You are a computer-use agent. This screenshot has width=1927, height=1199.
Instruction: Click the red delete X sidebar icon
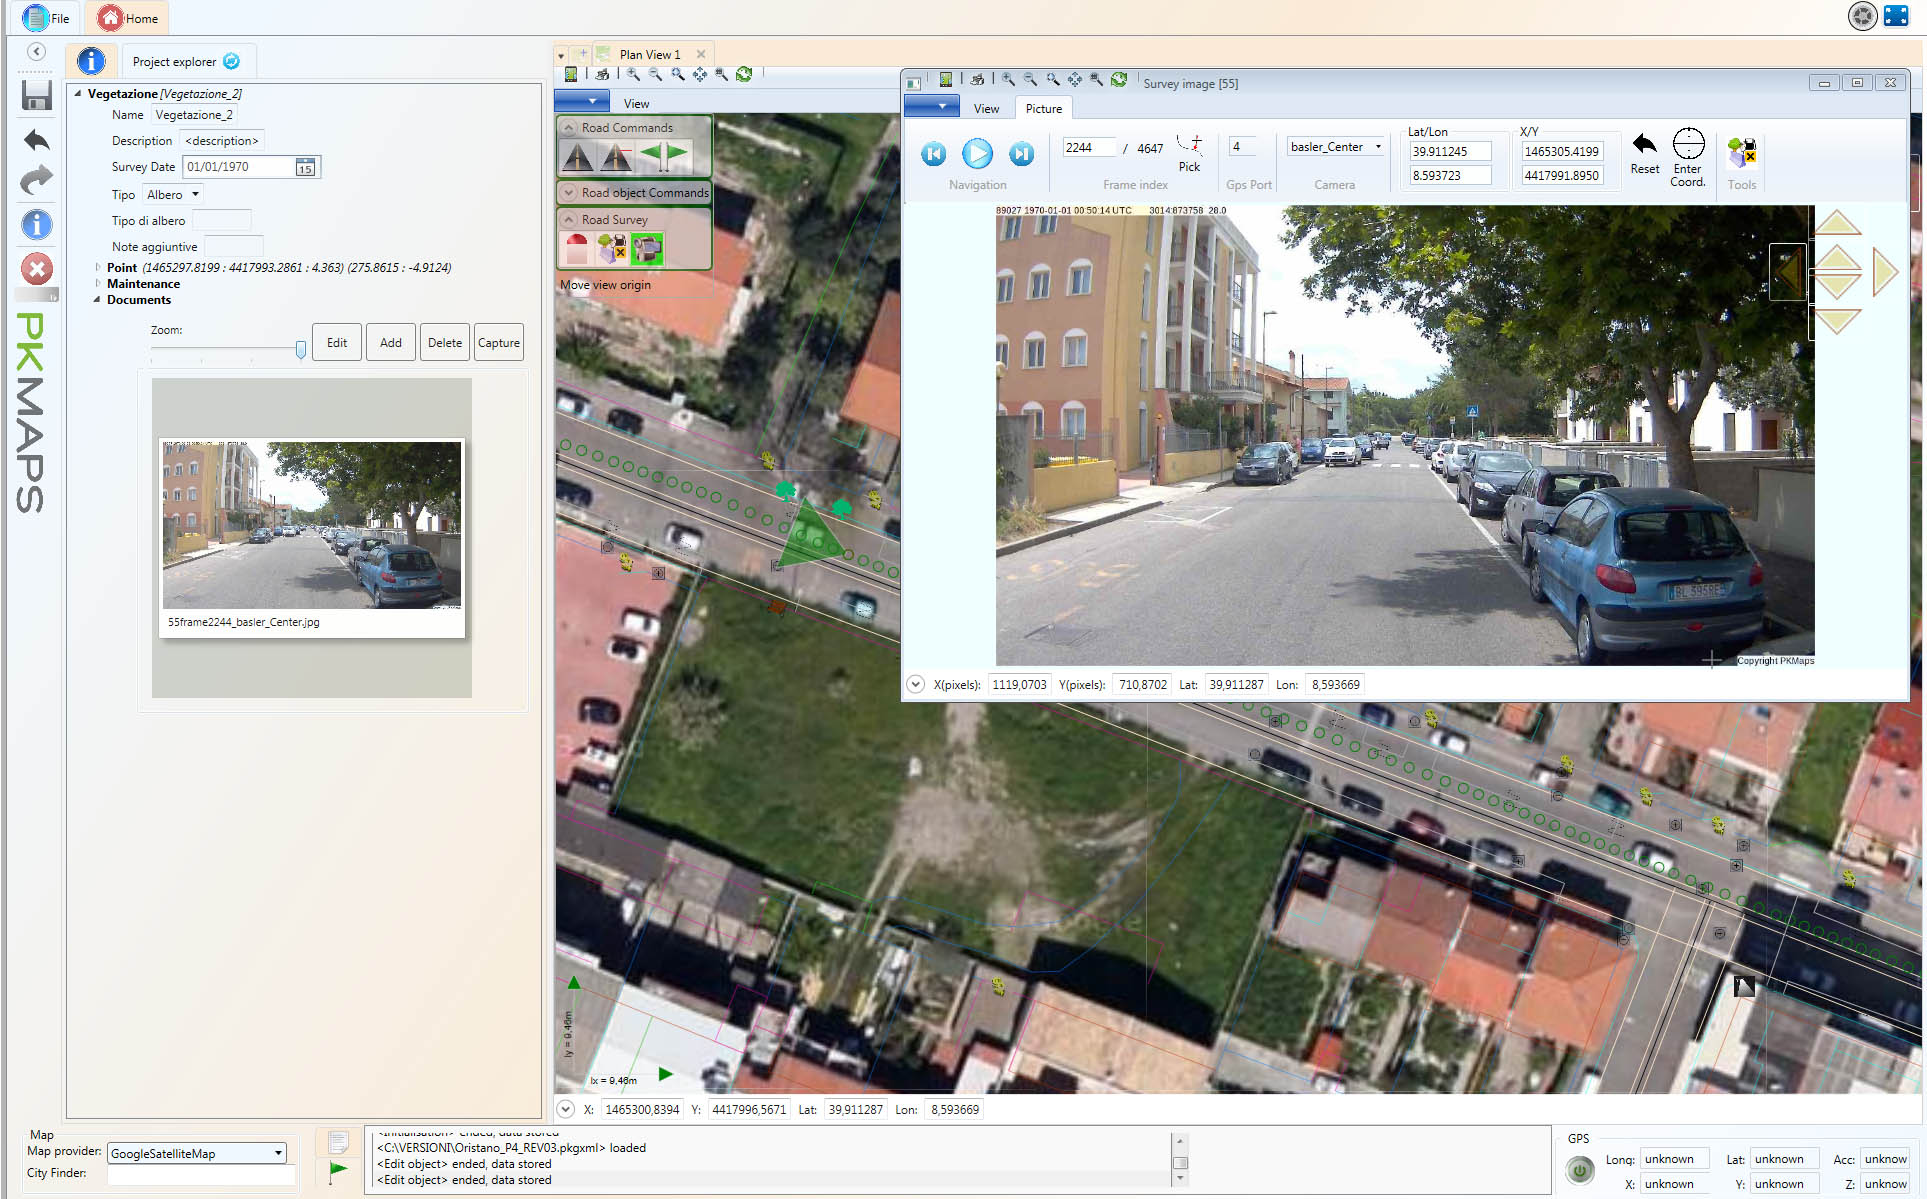click(x=37, y=269)
